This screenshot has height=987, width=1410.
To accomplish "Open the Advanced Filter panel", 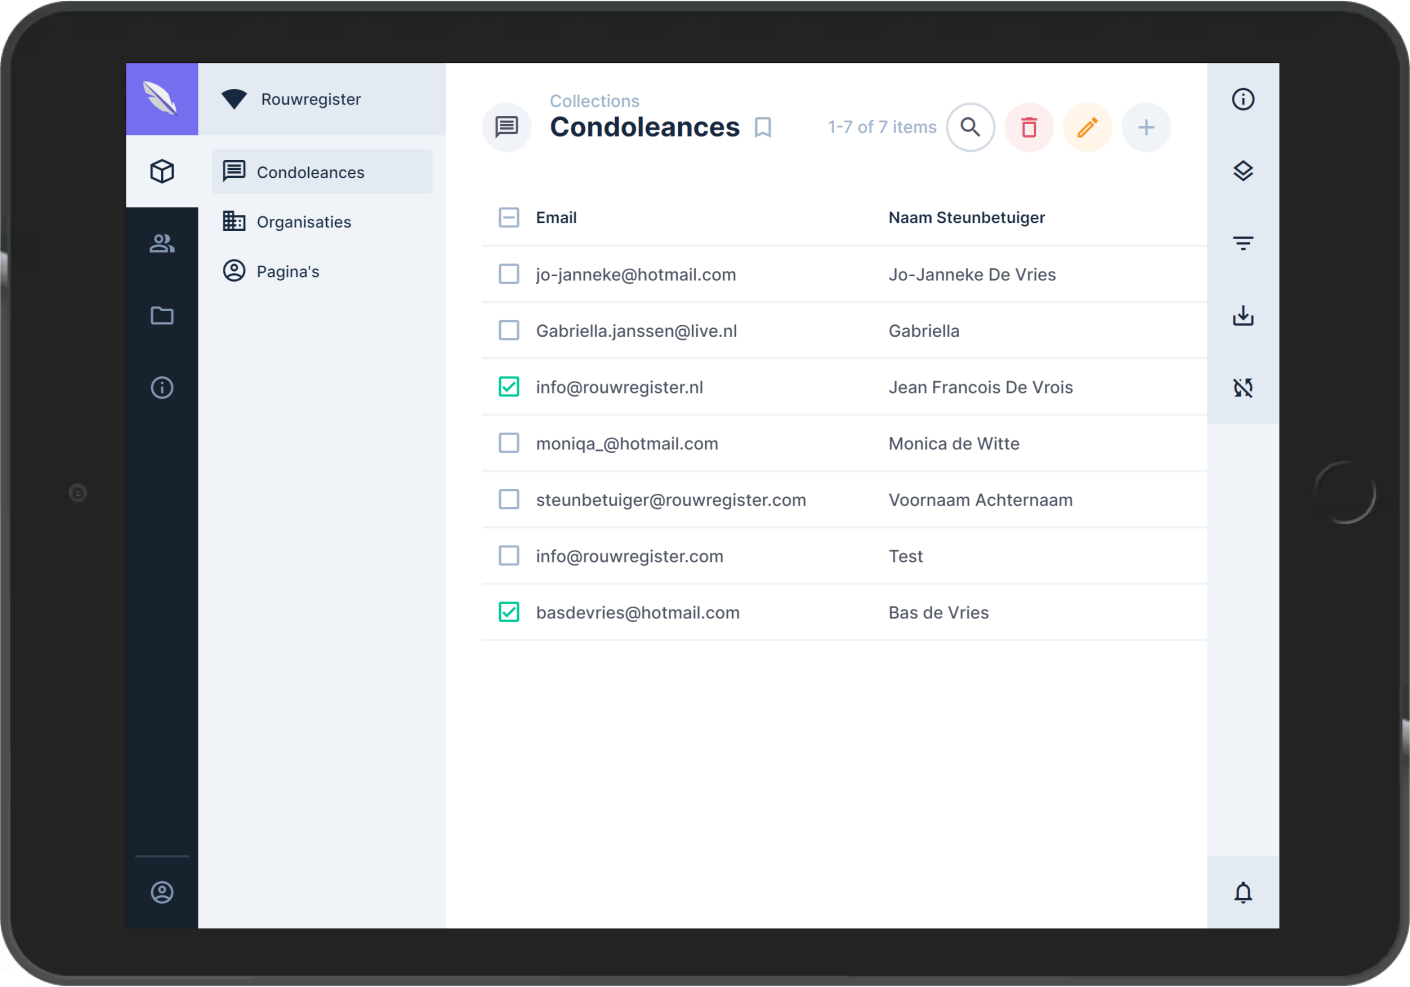I will (1242, 243).
